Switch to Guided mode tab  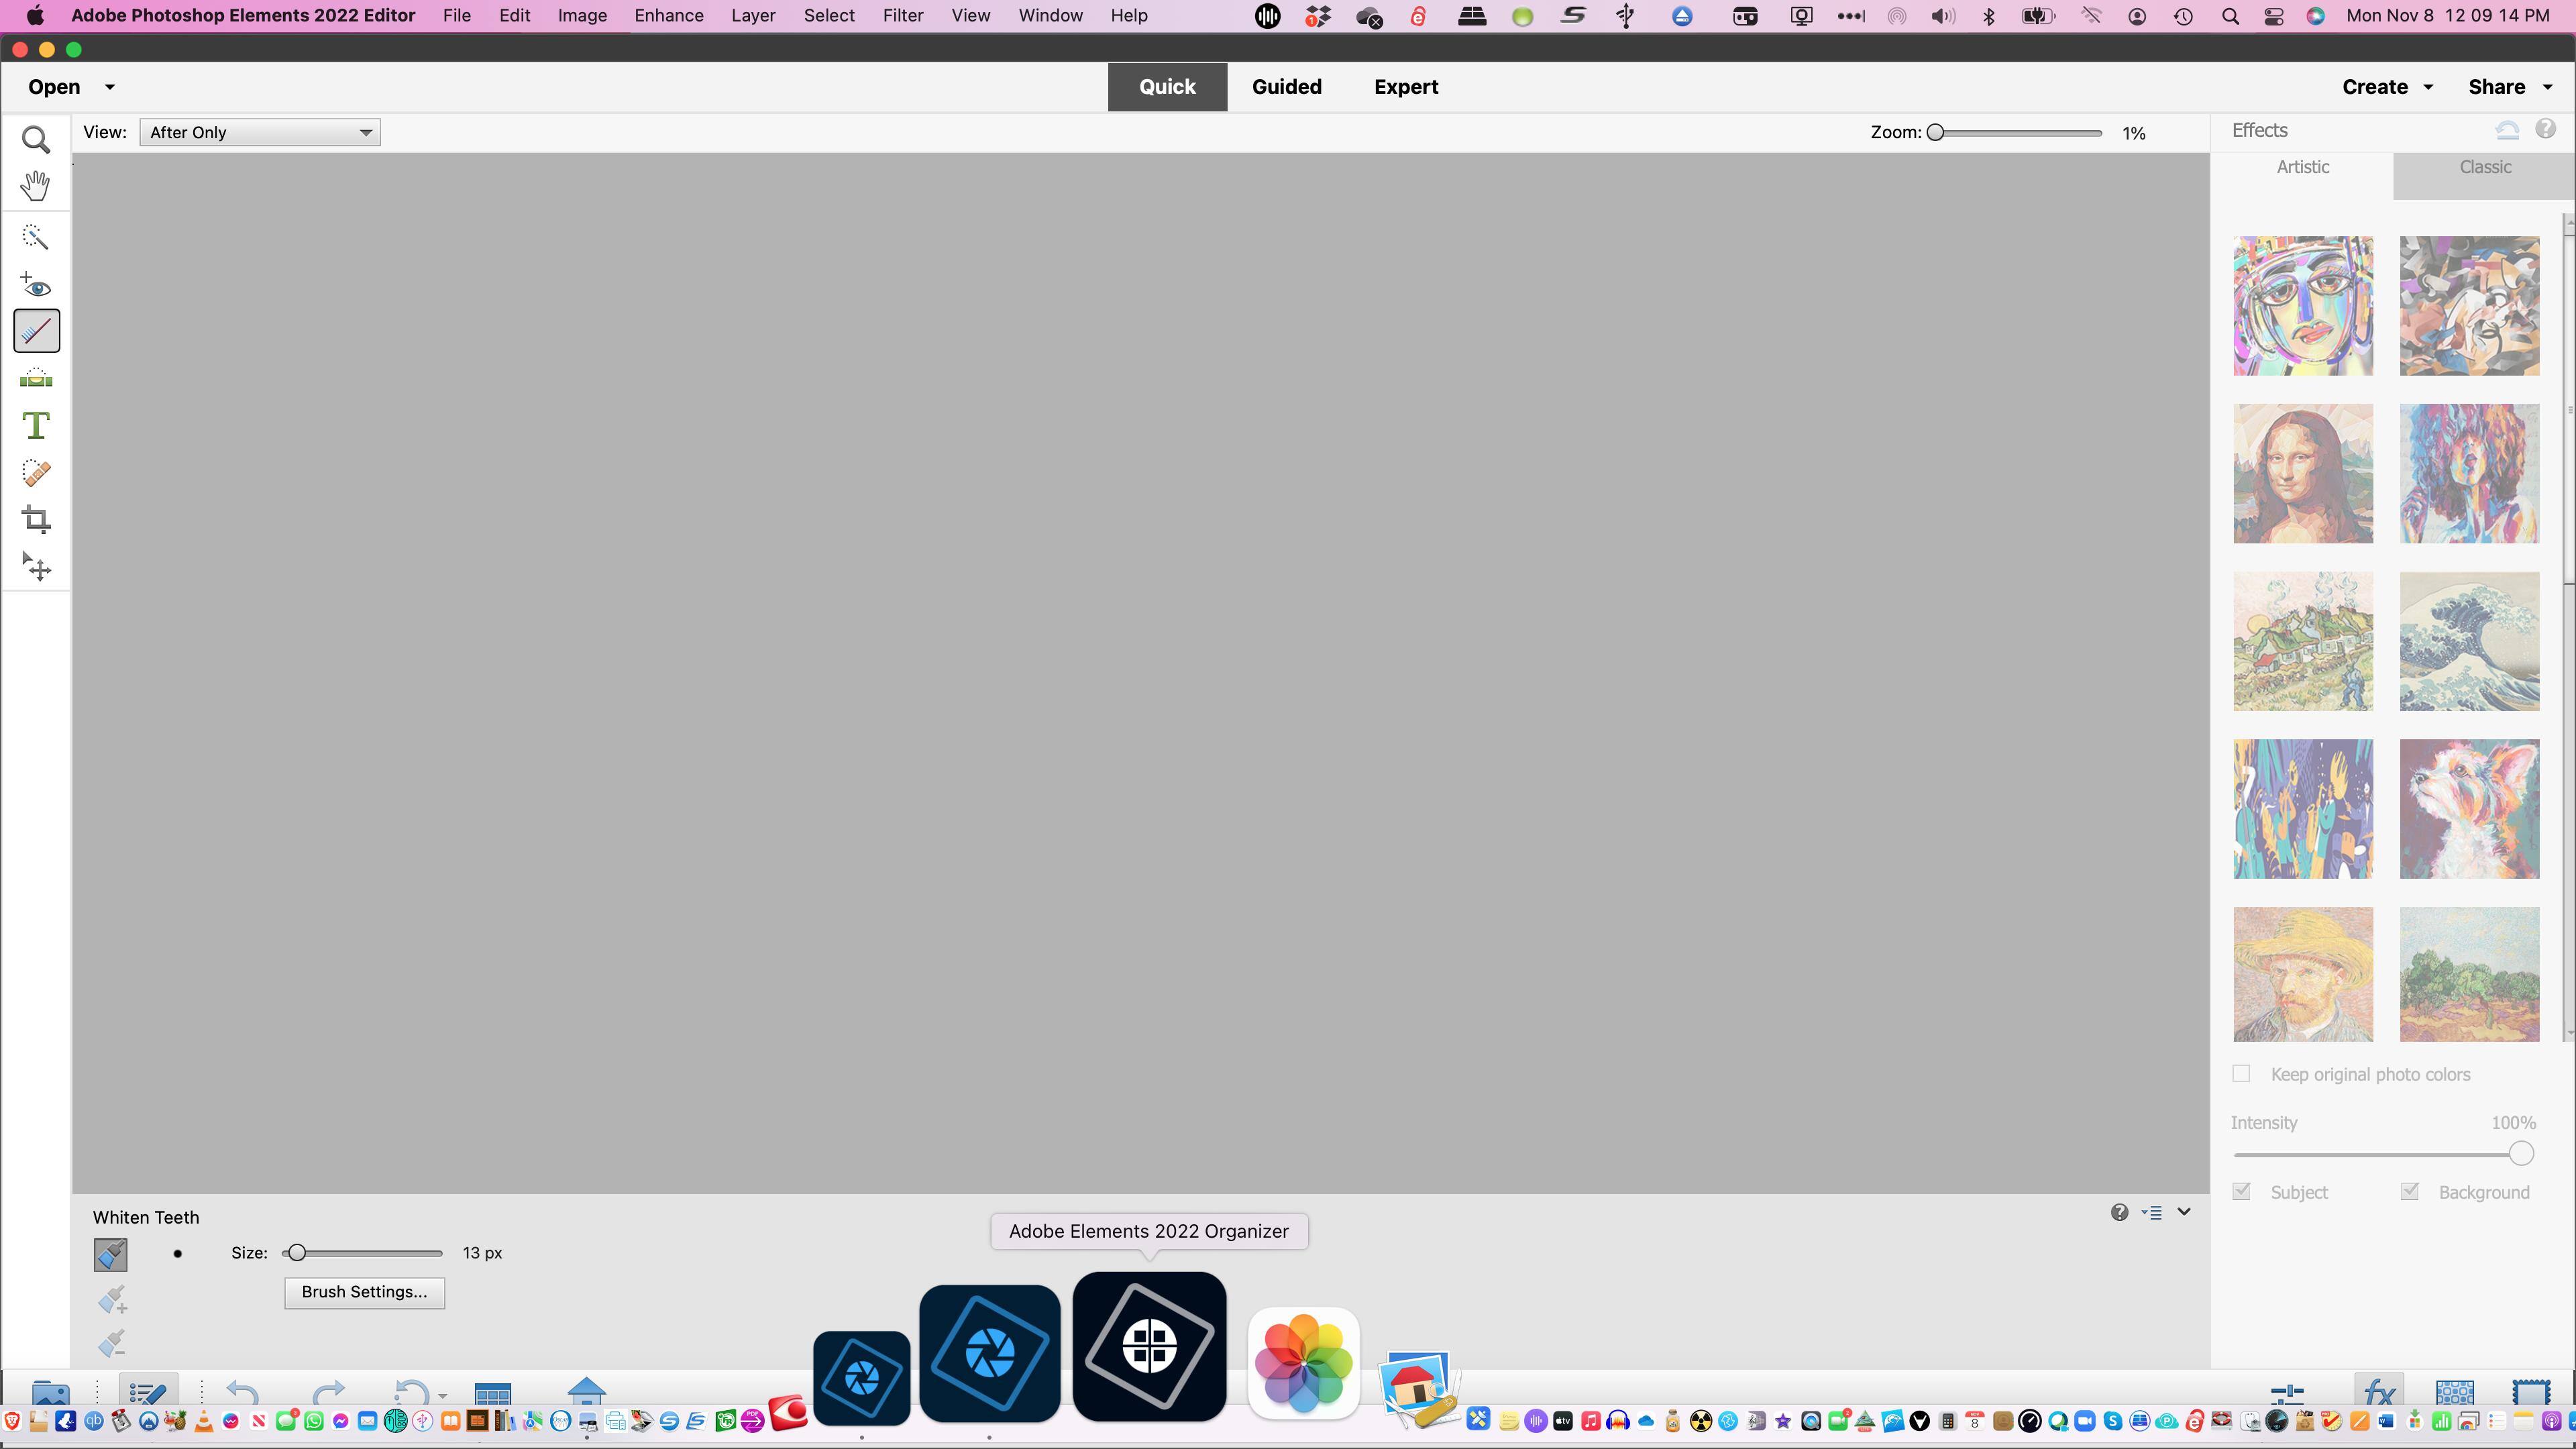tap(1286, 87)
